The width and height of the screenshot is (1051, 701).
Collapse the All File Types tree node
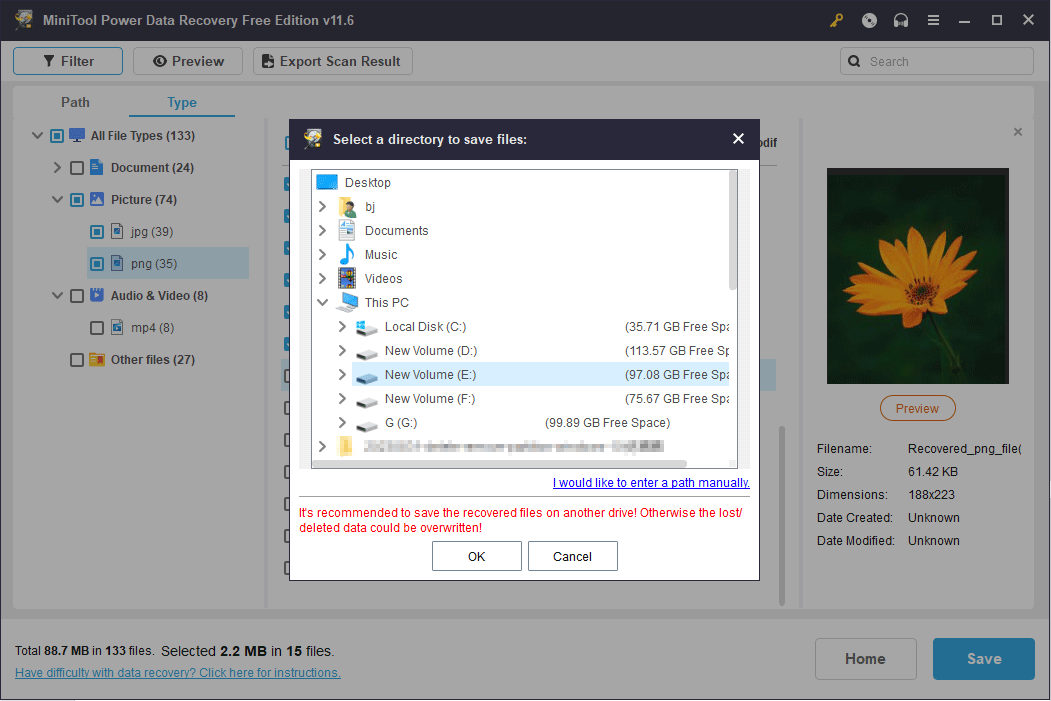click(x=38, y=135)
